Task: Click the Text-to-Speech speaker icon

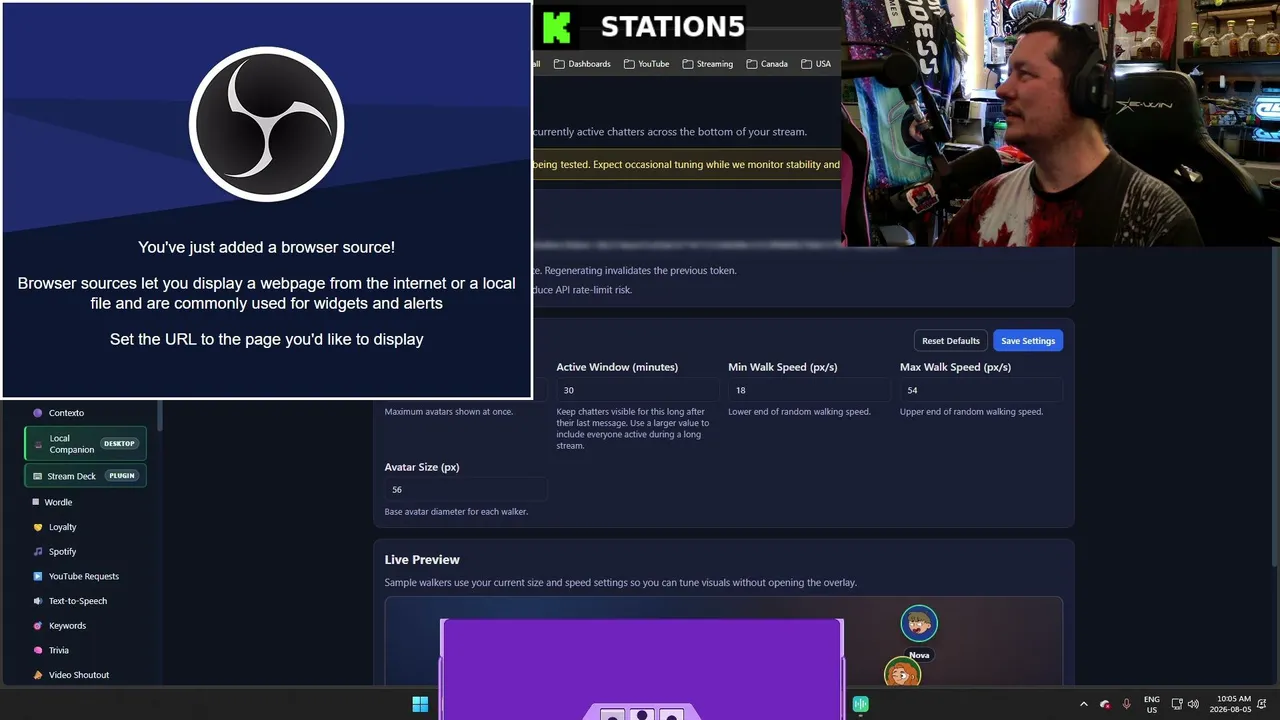Action: pos(37,601)
